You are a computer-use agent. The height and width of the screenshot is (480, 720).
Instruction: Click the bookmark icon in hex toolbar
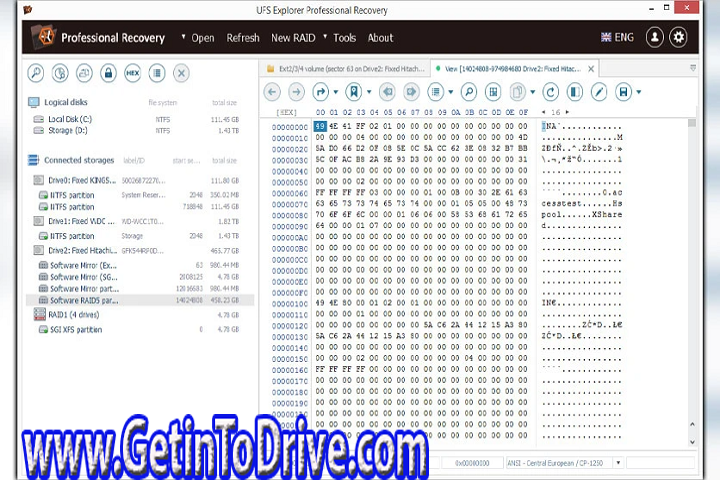[x=354, y=92]
